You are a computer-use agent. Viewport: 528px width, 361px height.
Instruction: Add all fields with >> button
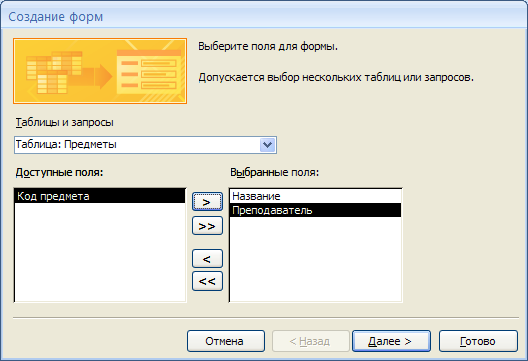(x=207, y=226)
